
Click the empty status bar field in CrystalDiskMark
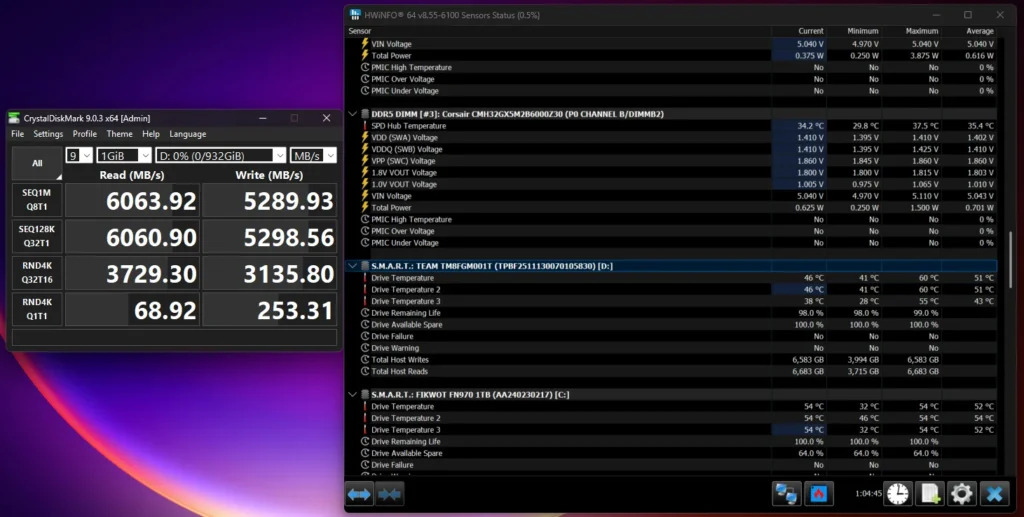(x=174, y=337)
